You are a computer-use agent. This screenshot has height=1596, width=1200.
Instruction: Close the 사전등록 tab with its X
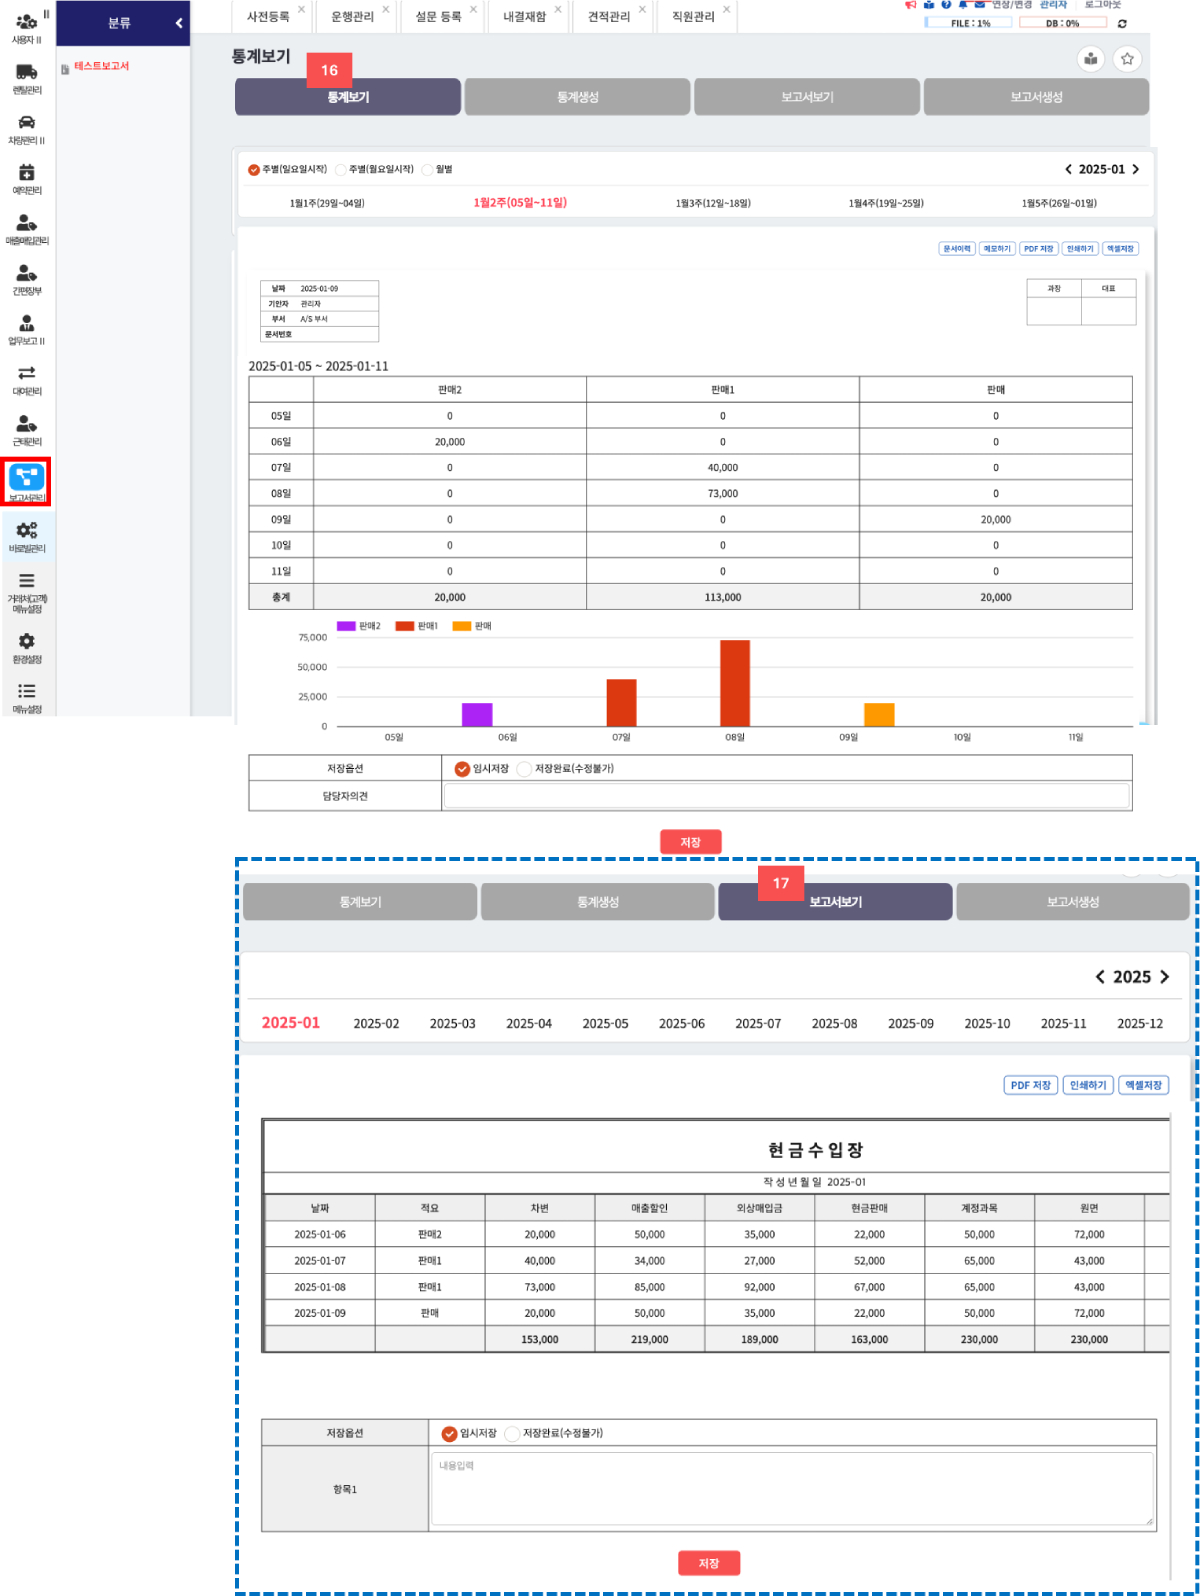tap(301, 9)
